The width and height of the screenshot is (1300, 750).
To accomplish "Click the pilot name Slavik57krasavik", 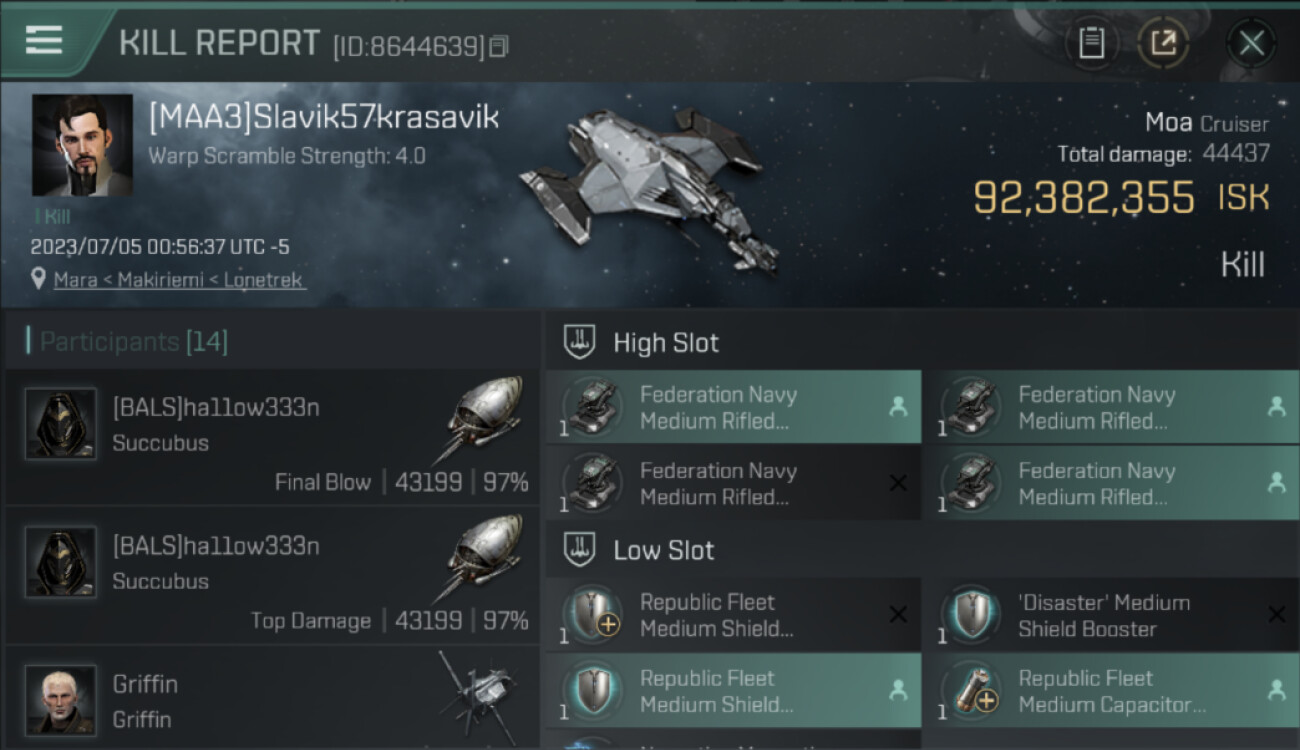I will (x=323, y=118).
